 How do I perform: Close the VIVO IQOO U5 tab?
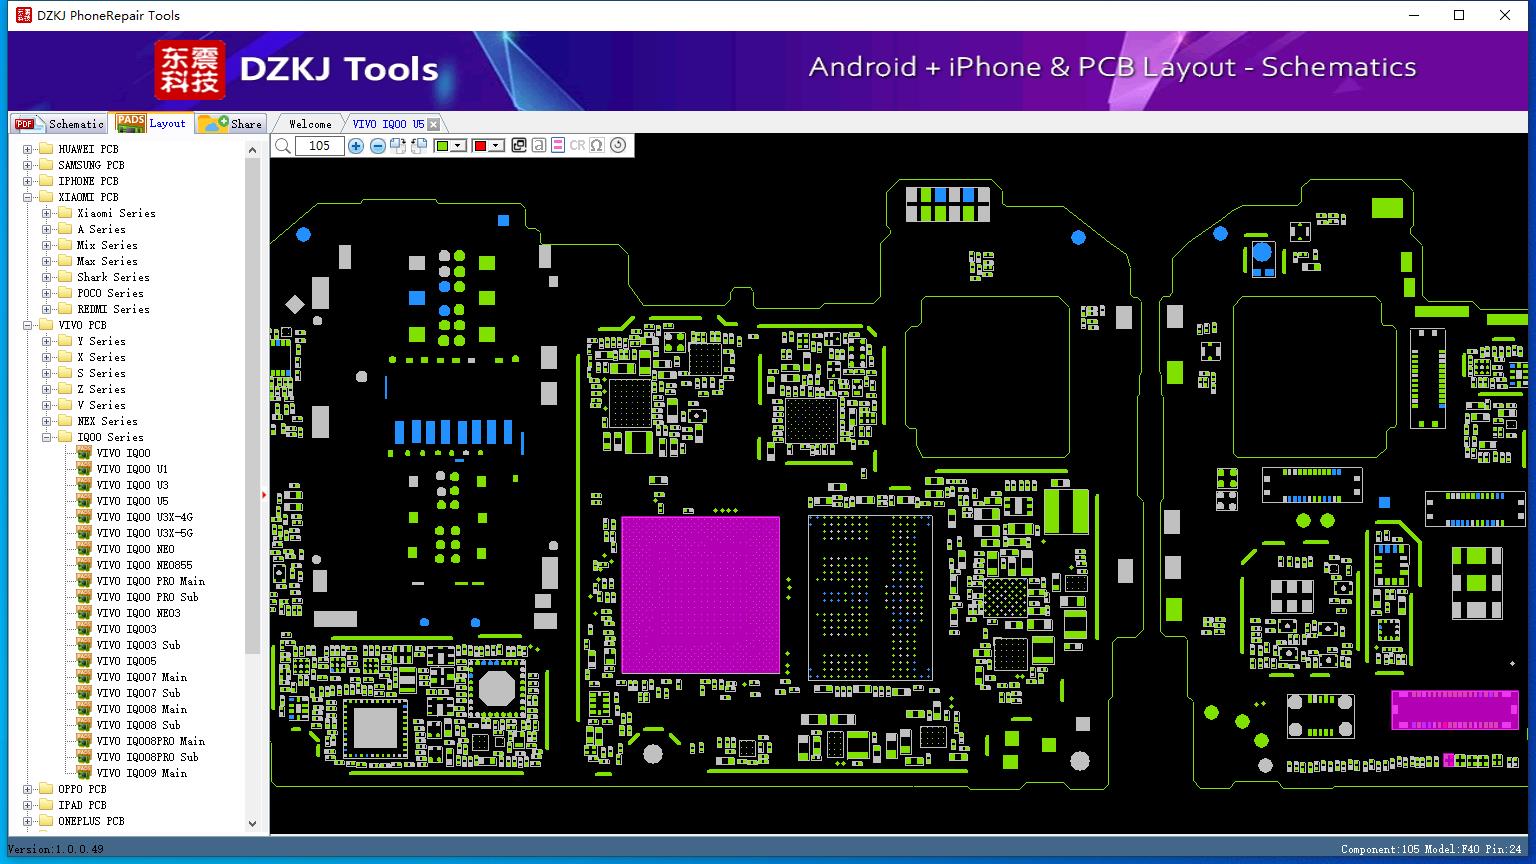coord(433,125)
